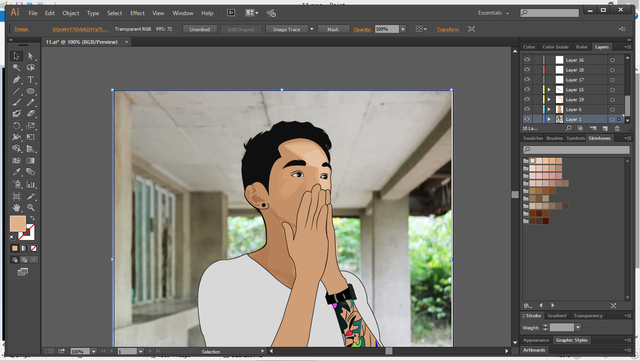640x361 pixels.
Task: Switch to the Gradient tab
Action: point(557,316)
